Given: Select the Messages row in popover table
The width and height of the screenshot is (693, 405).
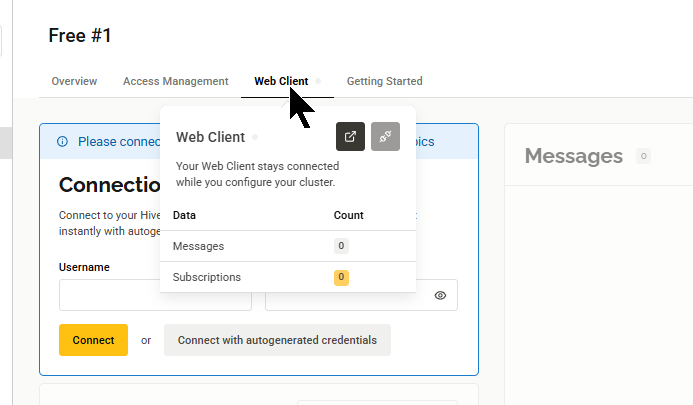Looking at the screenshot, I should tap(250, 246).
